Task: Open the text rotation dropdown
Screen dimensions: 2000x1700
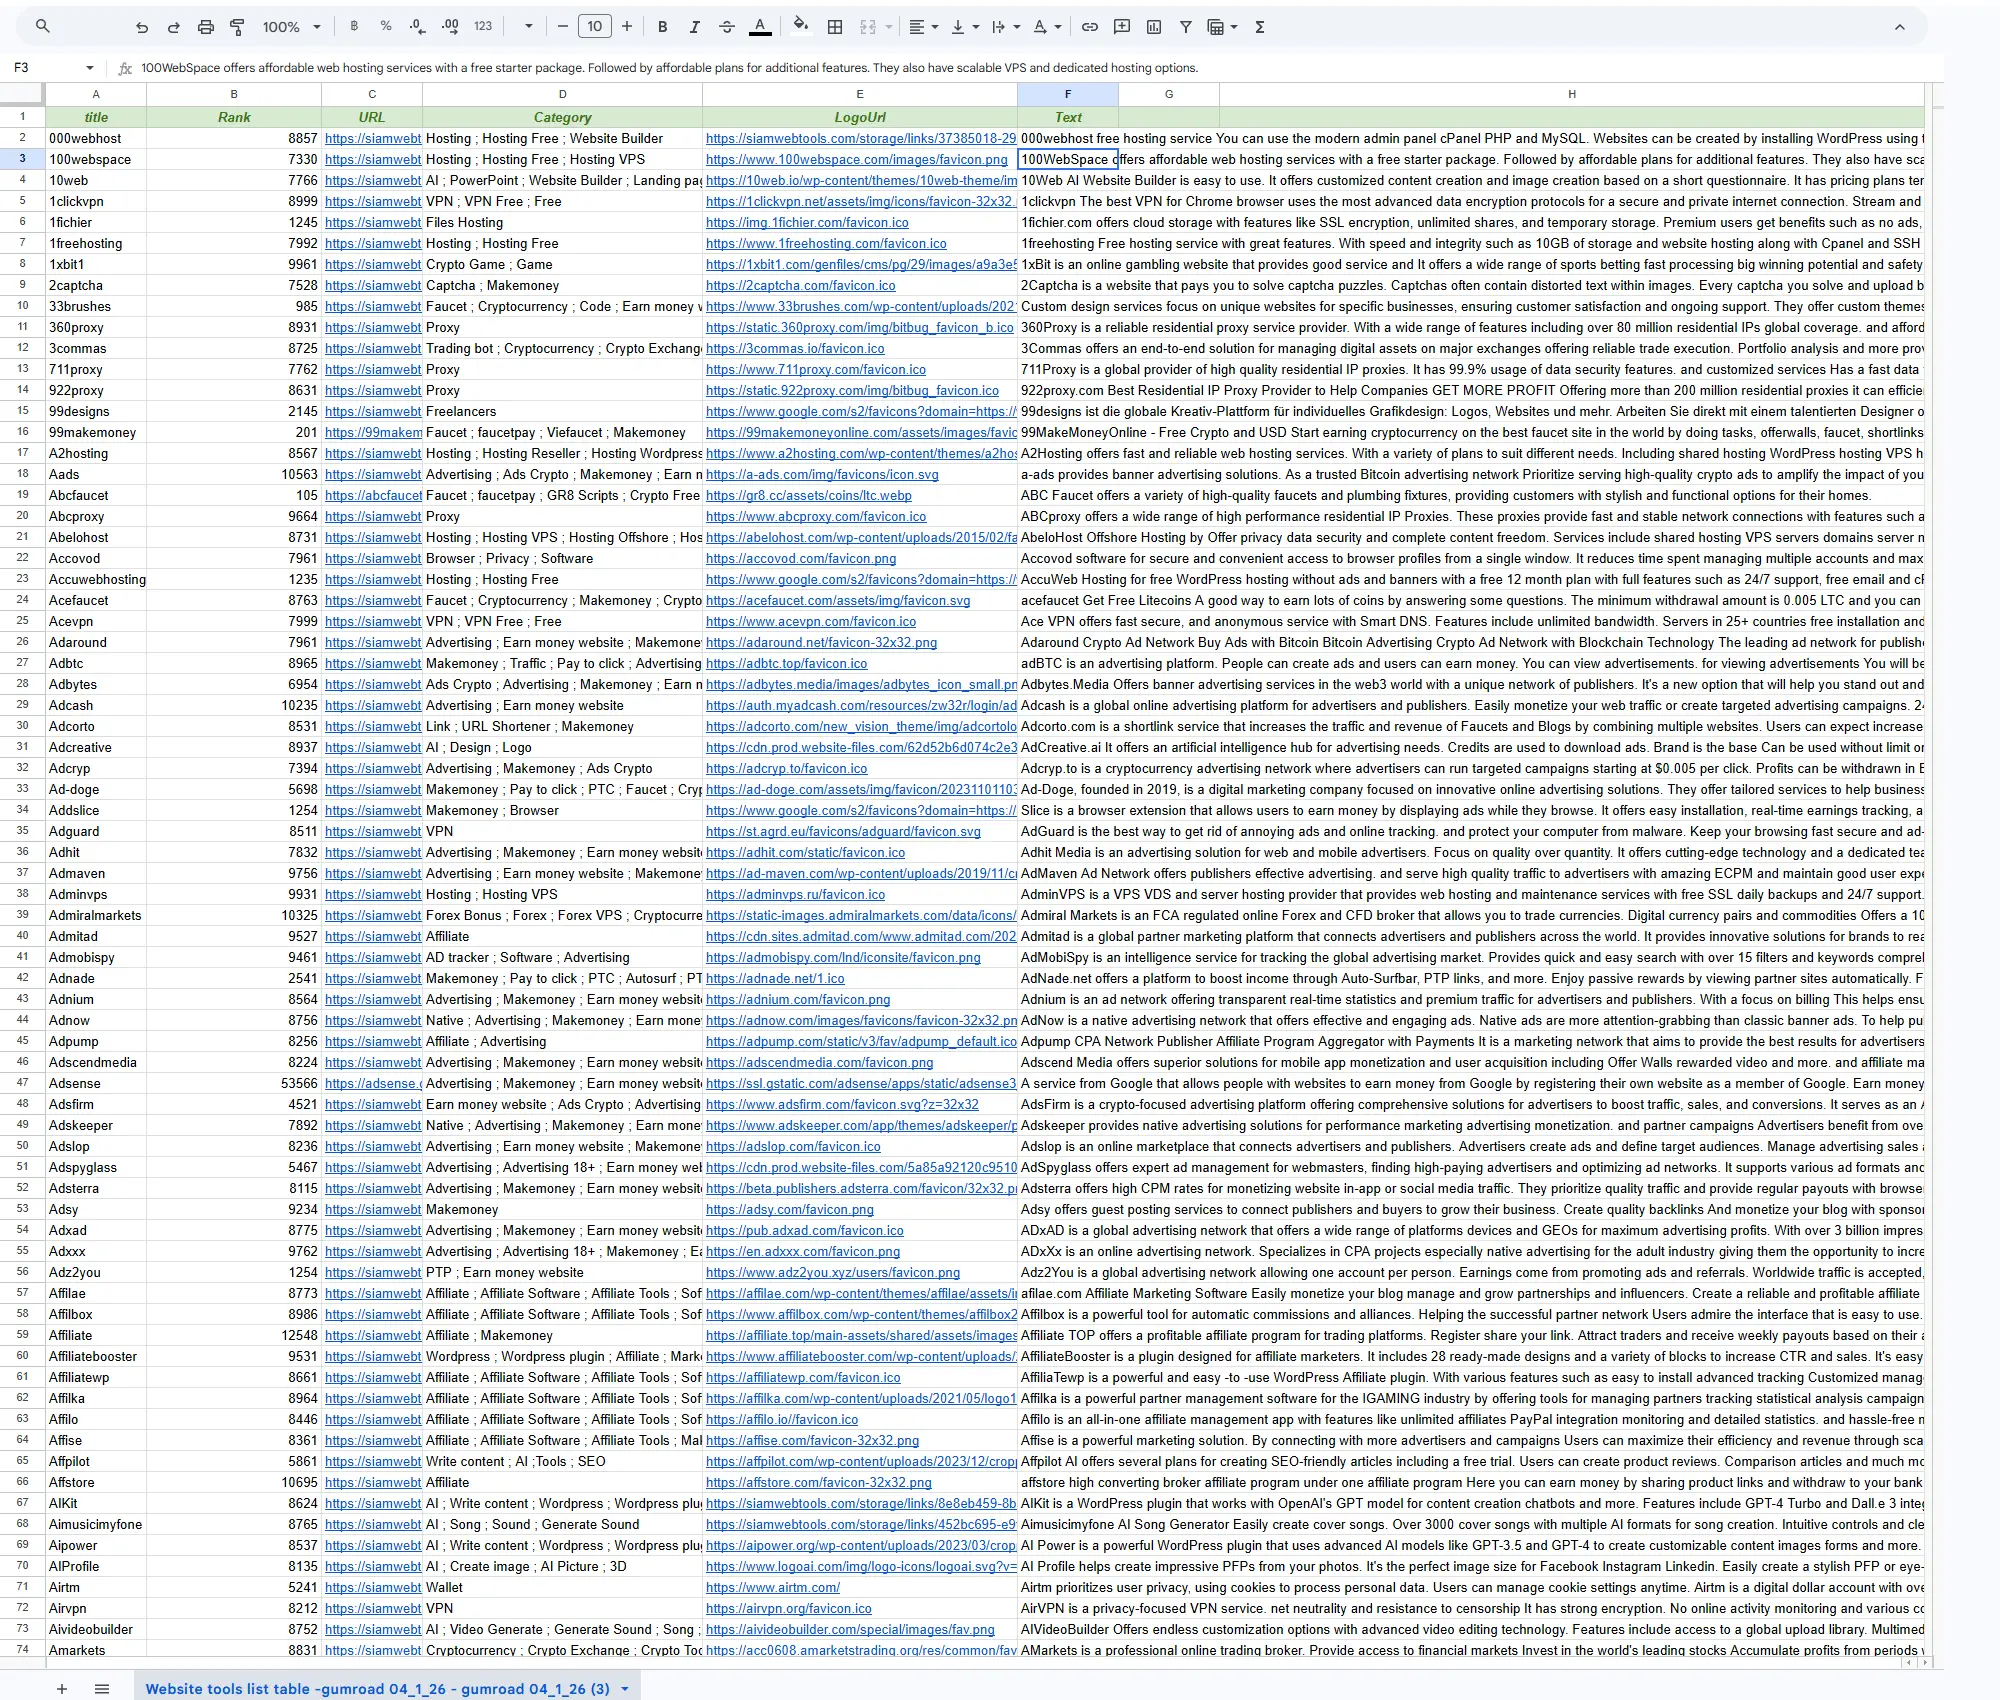Action: click(x=1046, y=27)
